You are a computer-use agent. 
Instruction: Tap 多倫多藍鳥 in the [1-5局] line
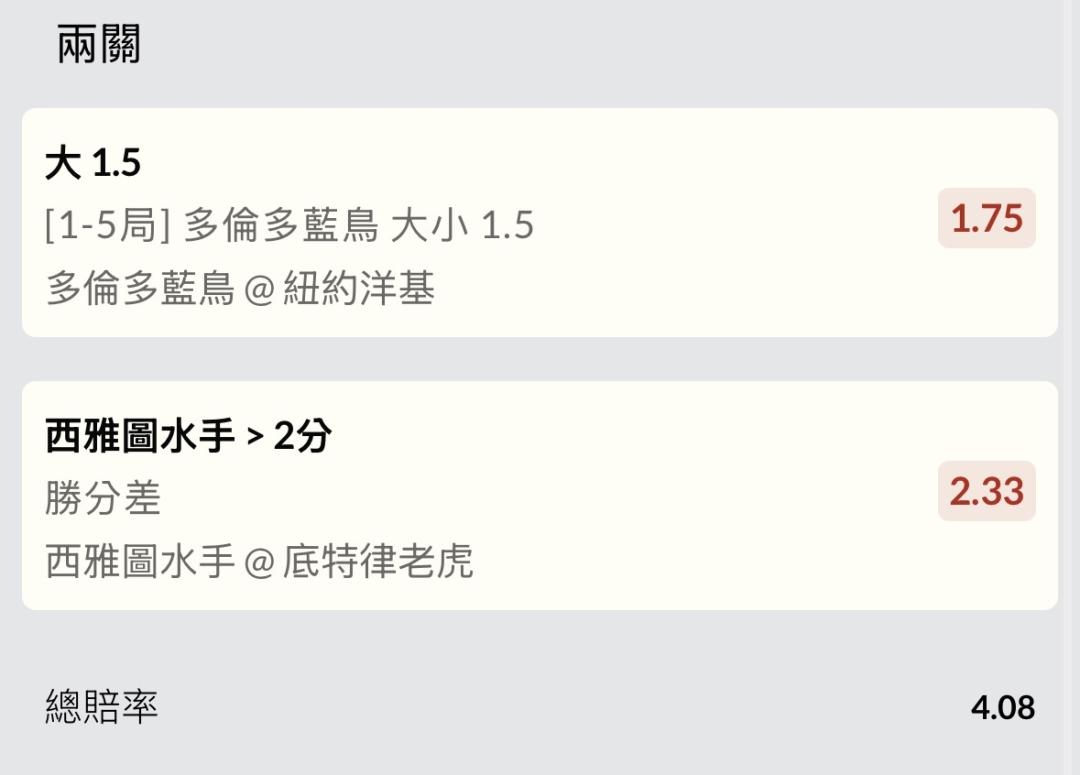coord(280,226)
